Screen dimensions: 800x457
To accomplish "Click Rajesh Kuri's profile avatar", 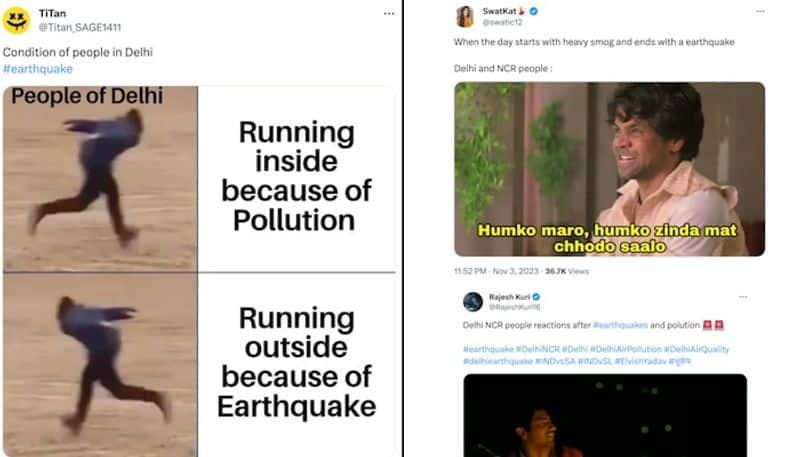I will click(473, 302).
